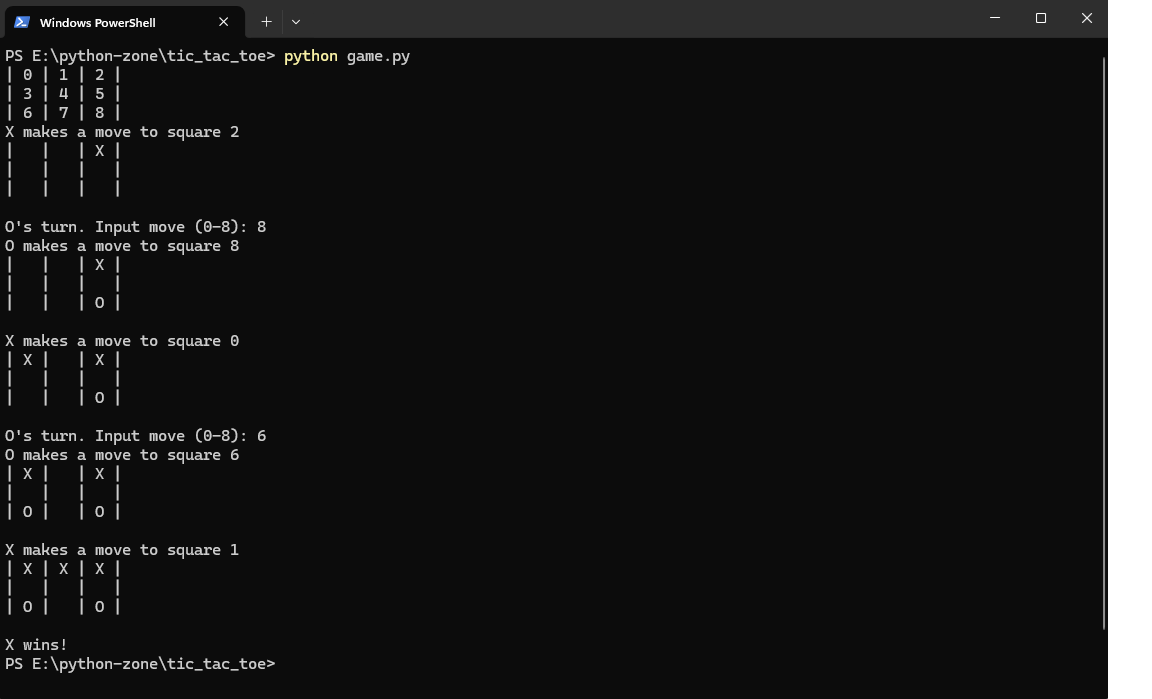The image size is (1152, 699).
Task: Click the PowerShell icon in the tab
Action: coord(21,22)
